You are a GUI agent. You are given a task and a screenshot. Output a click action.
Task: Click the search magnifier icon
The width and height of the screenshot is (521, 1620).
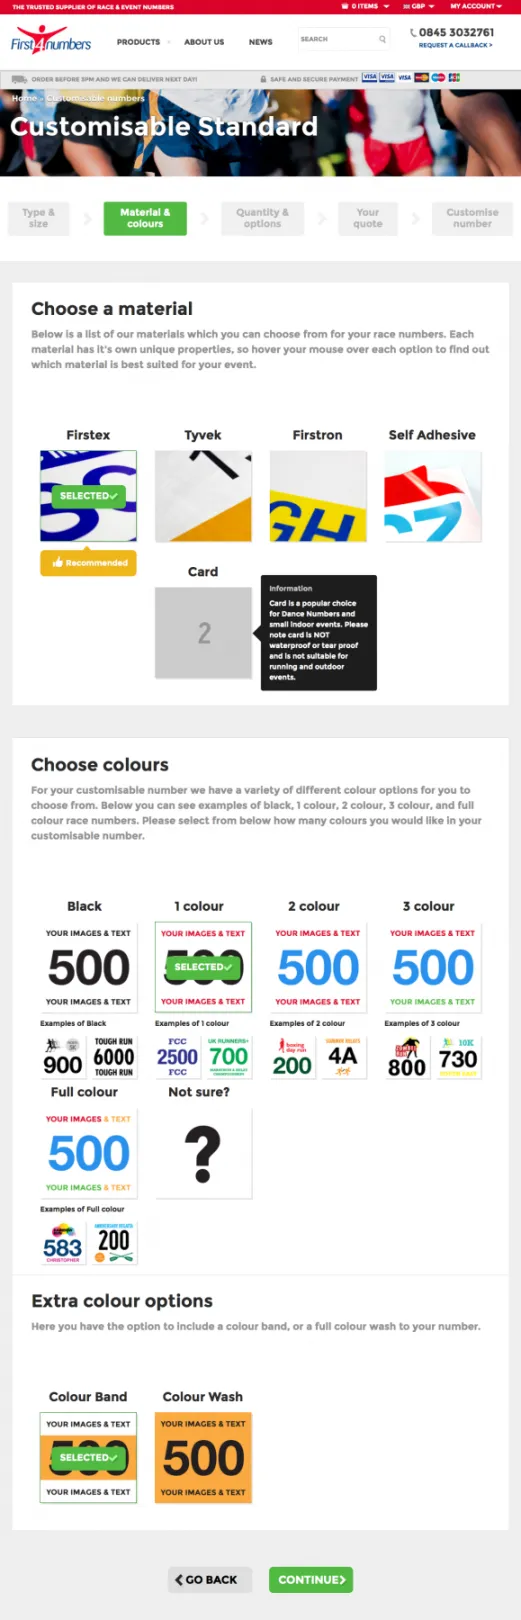[x=382, y=40]
